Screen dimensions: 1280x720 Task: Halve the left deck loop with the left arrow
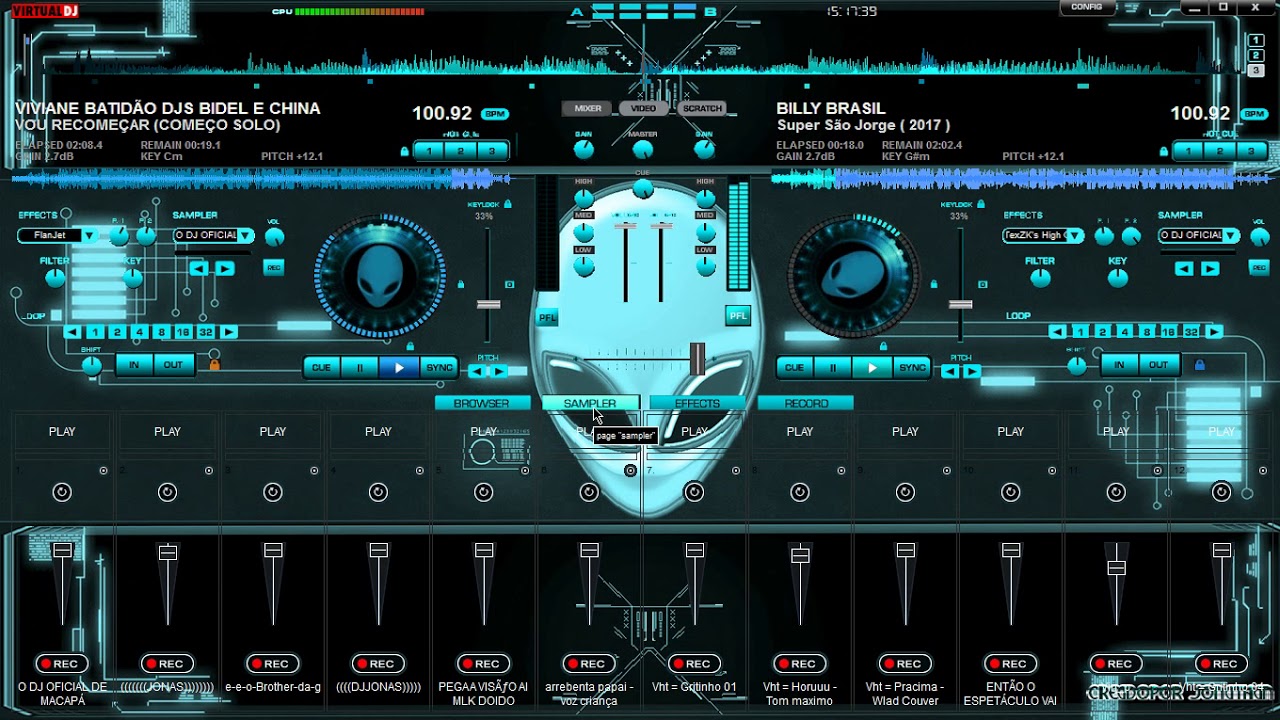73,332
